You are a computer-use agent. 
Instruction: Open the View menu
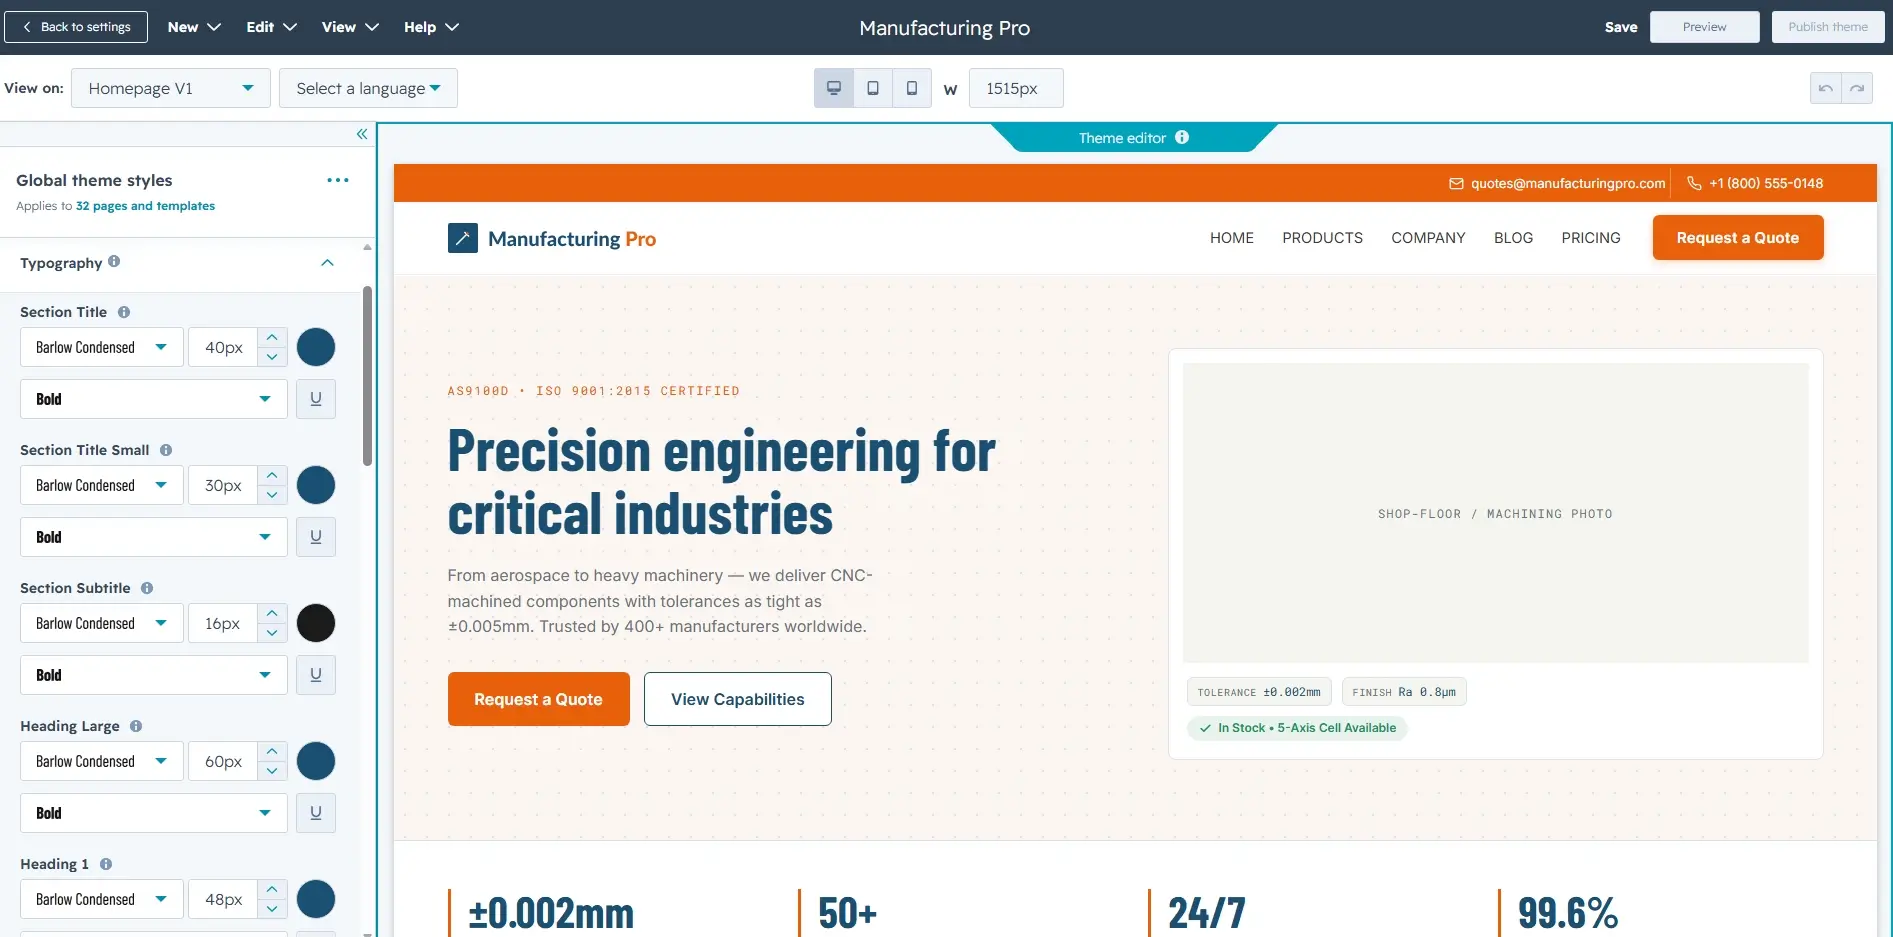(x=350, y=27)
